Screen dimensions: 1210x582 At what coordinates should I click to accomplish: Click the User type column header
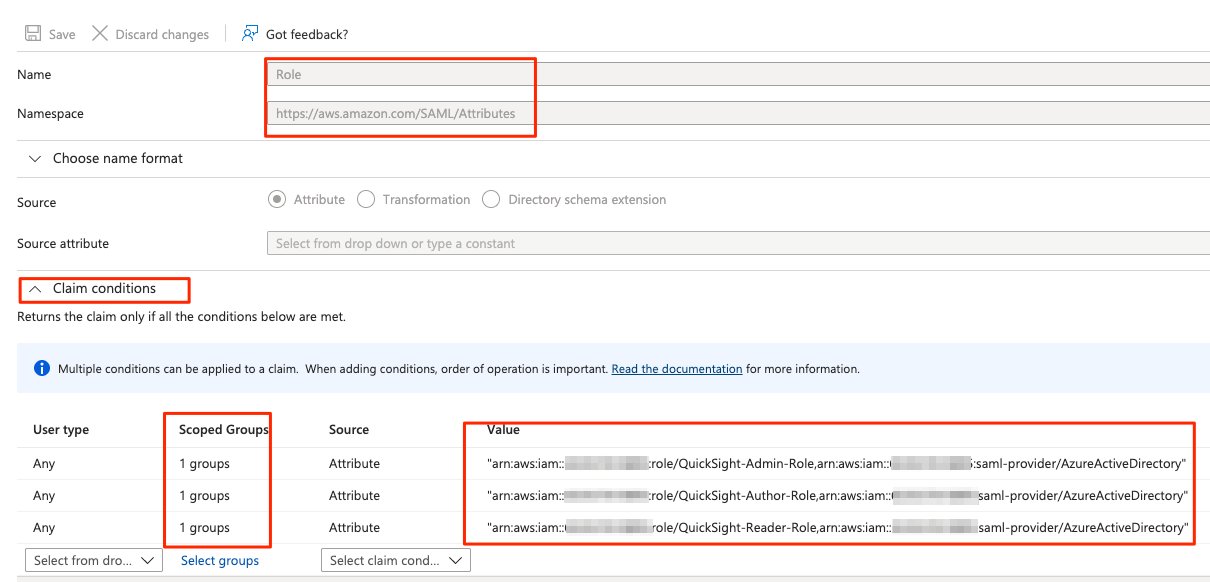coord(61,430)
